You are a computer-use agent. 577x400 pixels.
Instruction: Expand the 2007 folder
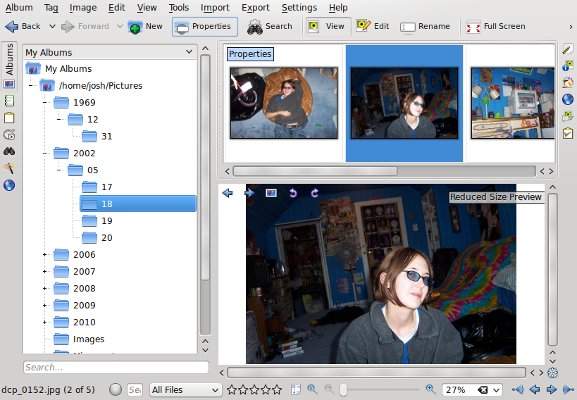pos(45,272)
